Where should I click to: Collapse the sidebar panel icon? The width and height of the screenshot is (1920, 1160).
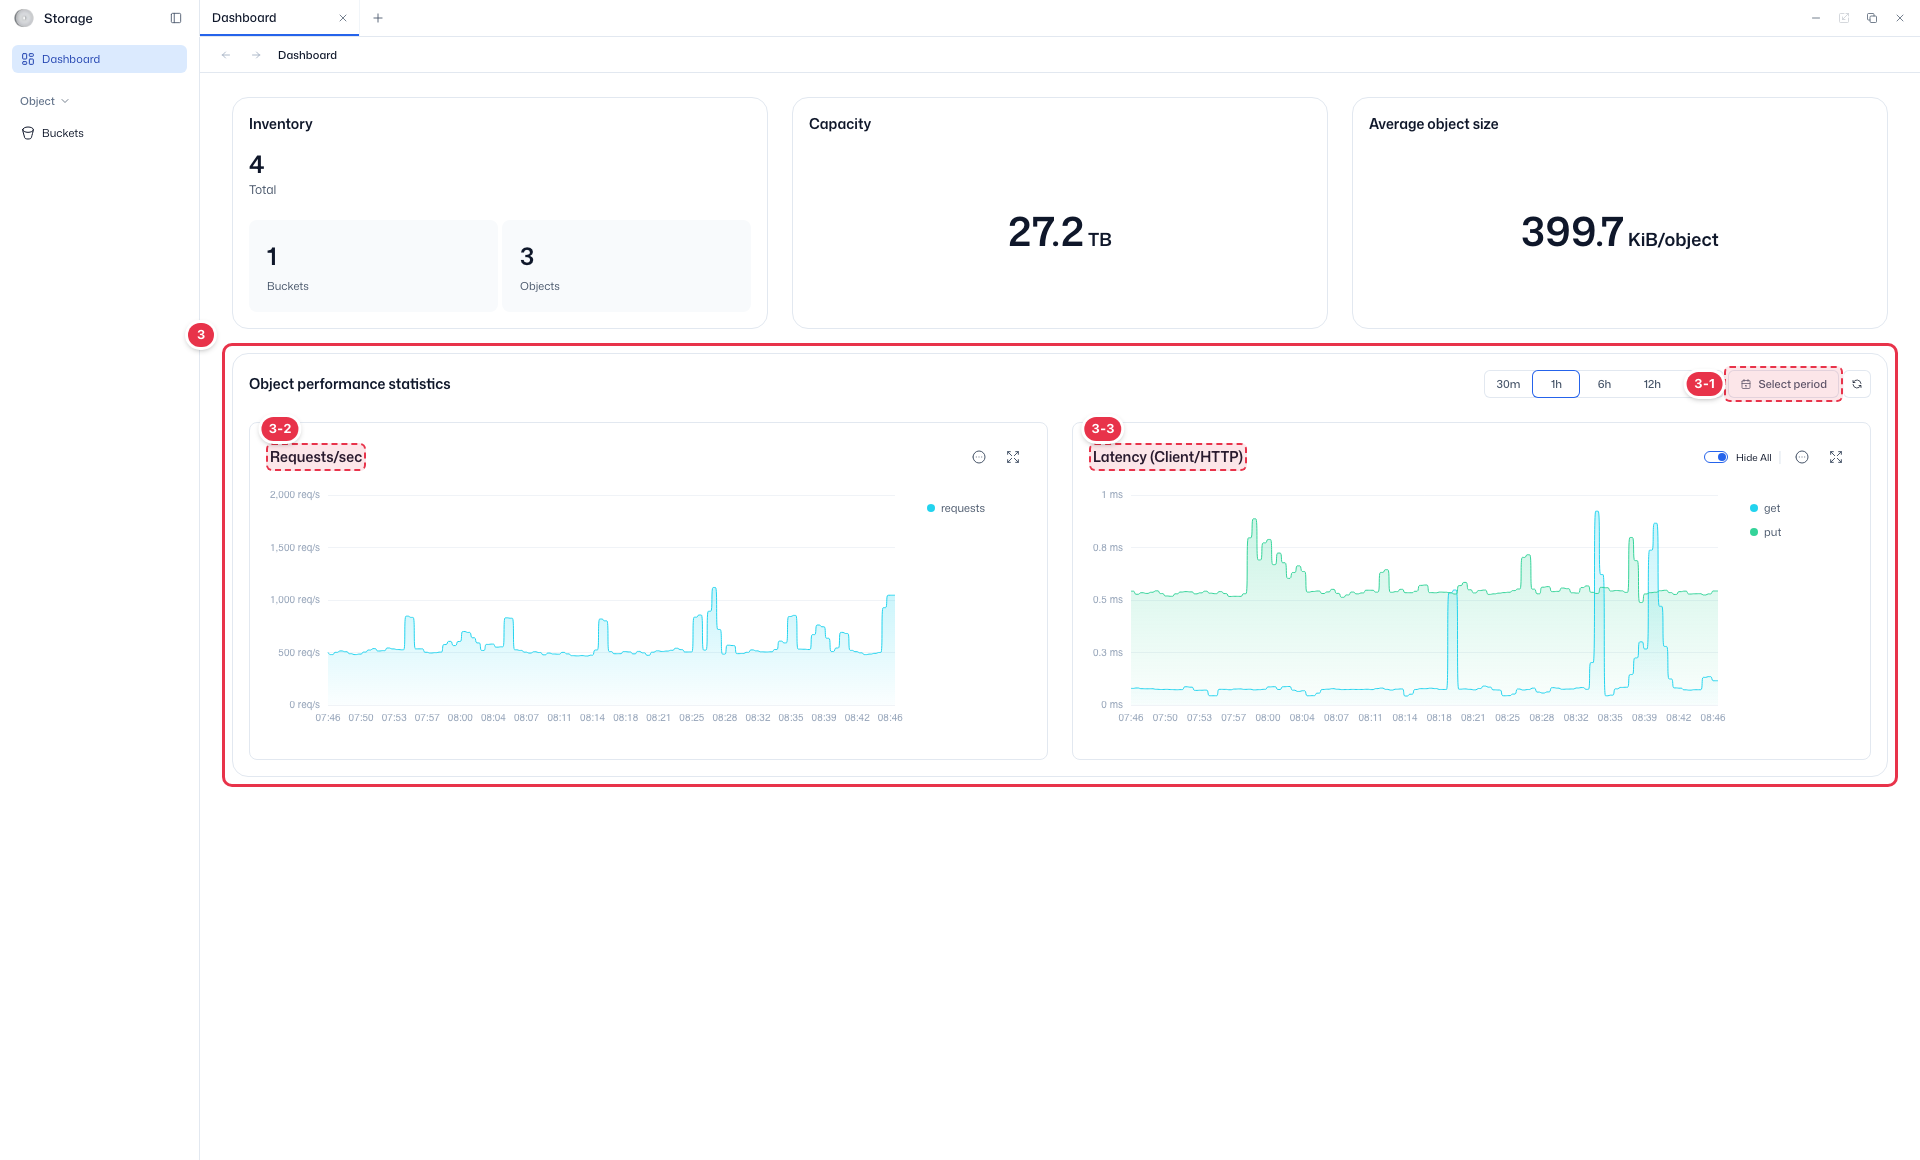[x=176, y=18]
